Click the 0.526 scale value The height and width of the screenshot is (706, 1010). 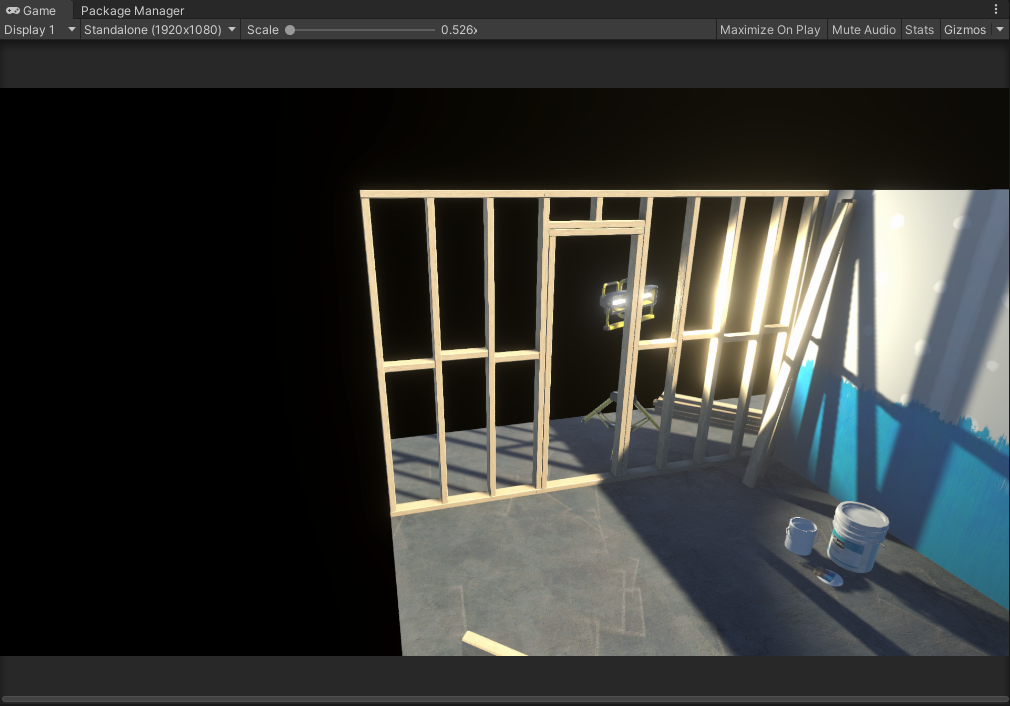coord(459,30)
